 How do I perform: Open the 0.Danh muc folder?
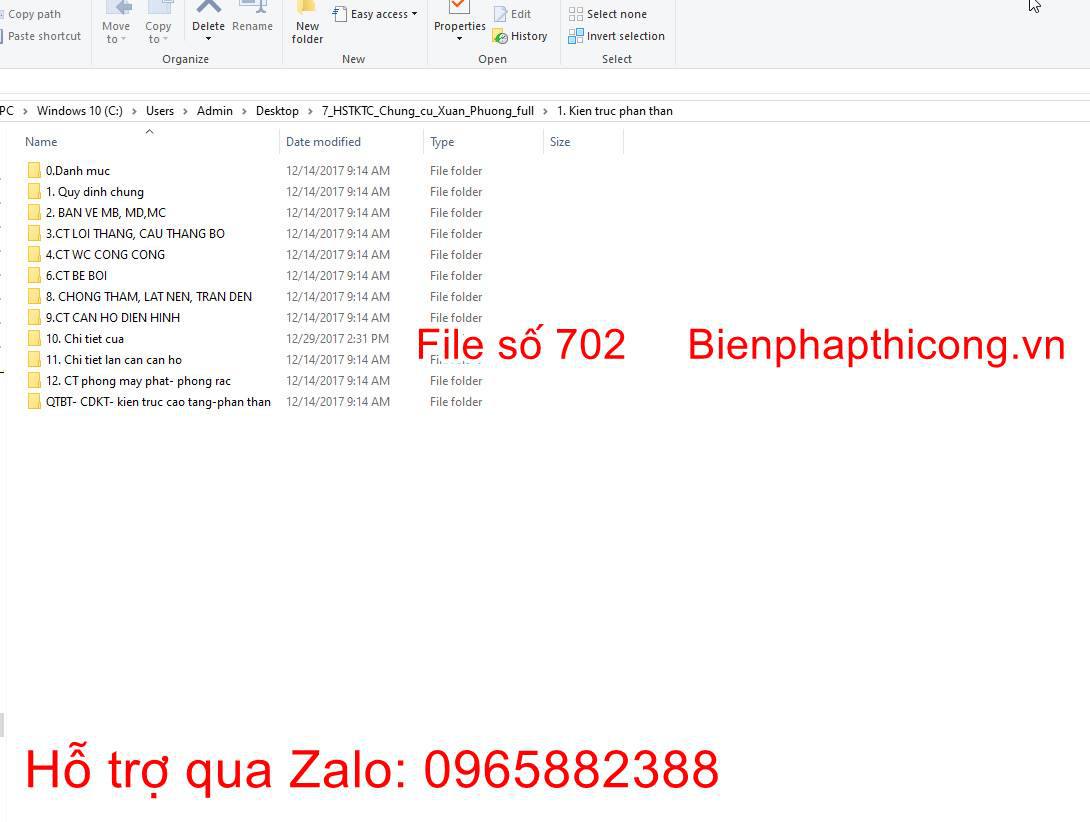coord(77,171)
